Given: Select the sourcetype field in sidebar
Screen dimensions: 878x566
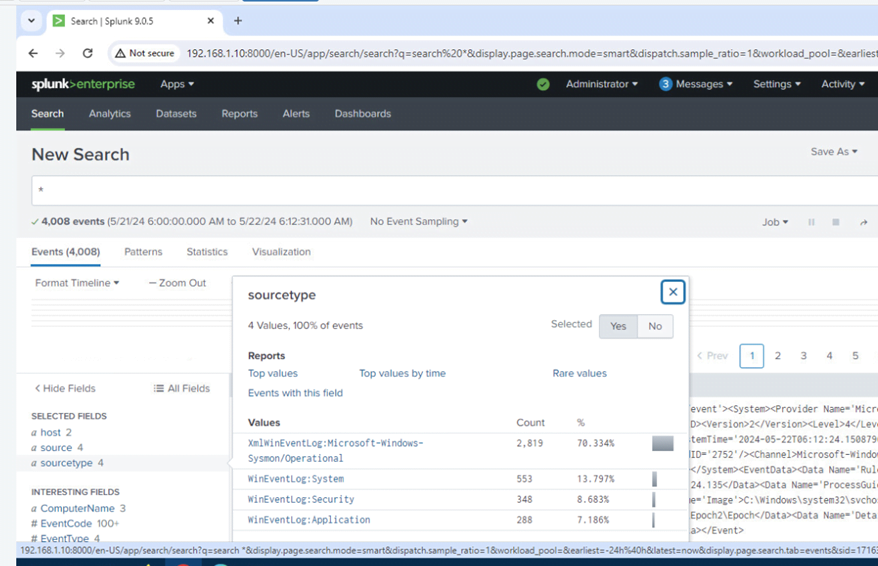Looking at the screenshot, I should tap(66, 463).
